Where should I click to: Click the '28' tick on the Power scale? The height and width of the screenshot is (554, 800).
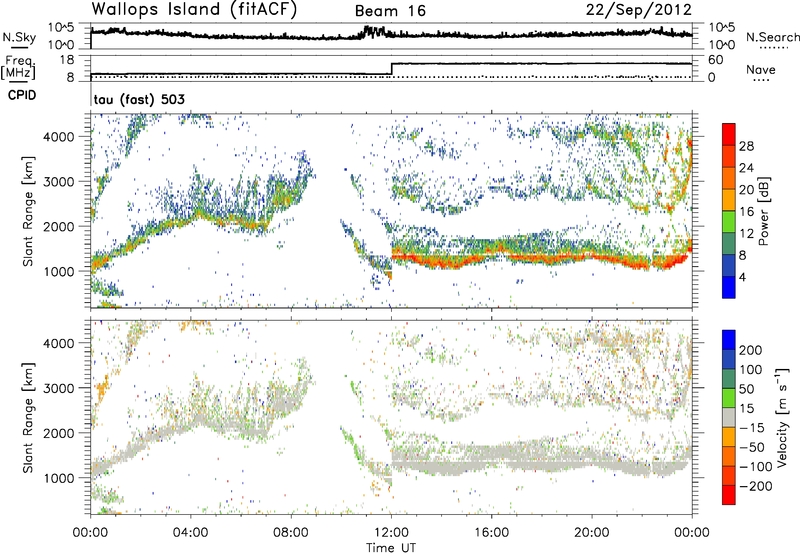tap(746, 146)
